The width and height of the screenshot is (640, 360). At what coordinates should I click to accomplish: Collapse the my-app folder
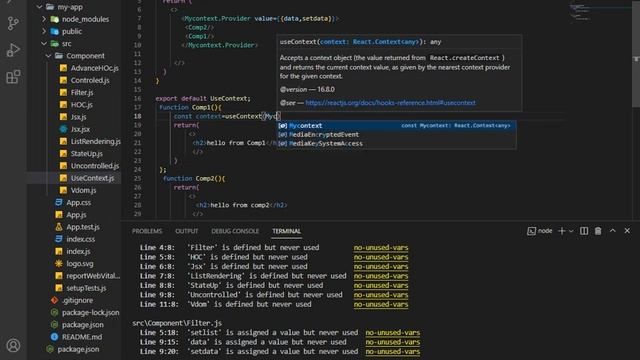40,7
